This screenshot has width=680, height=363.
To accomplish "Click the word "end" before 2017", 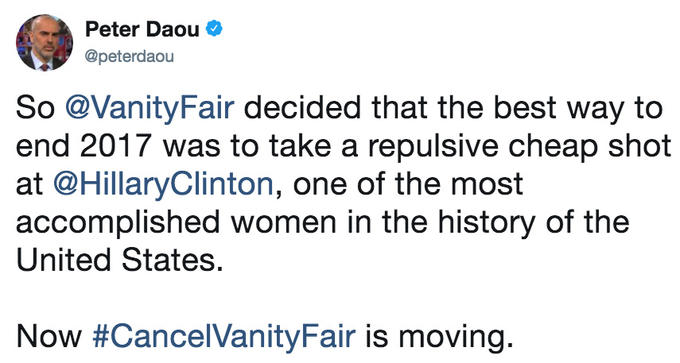I will pos(43,146).
